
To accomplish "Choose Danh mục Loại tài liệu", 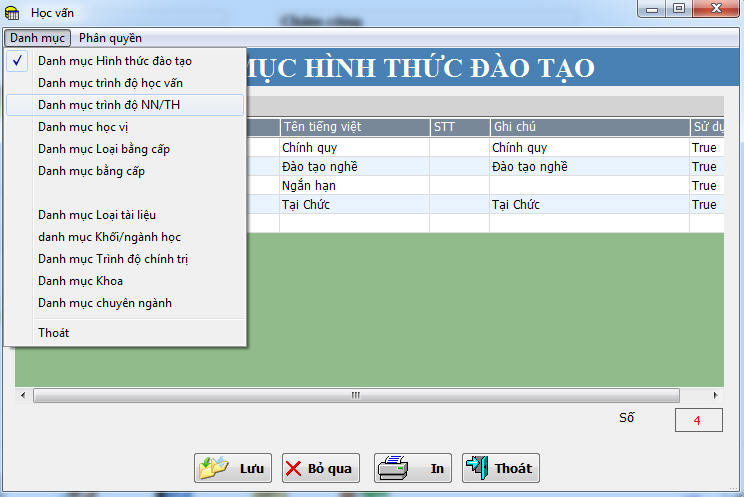I will [x=97, y=215].
